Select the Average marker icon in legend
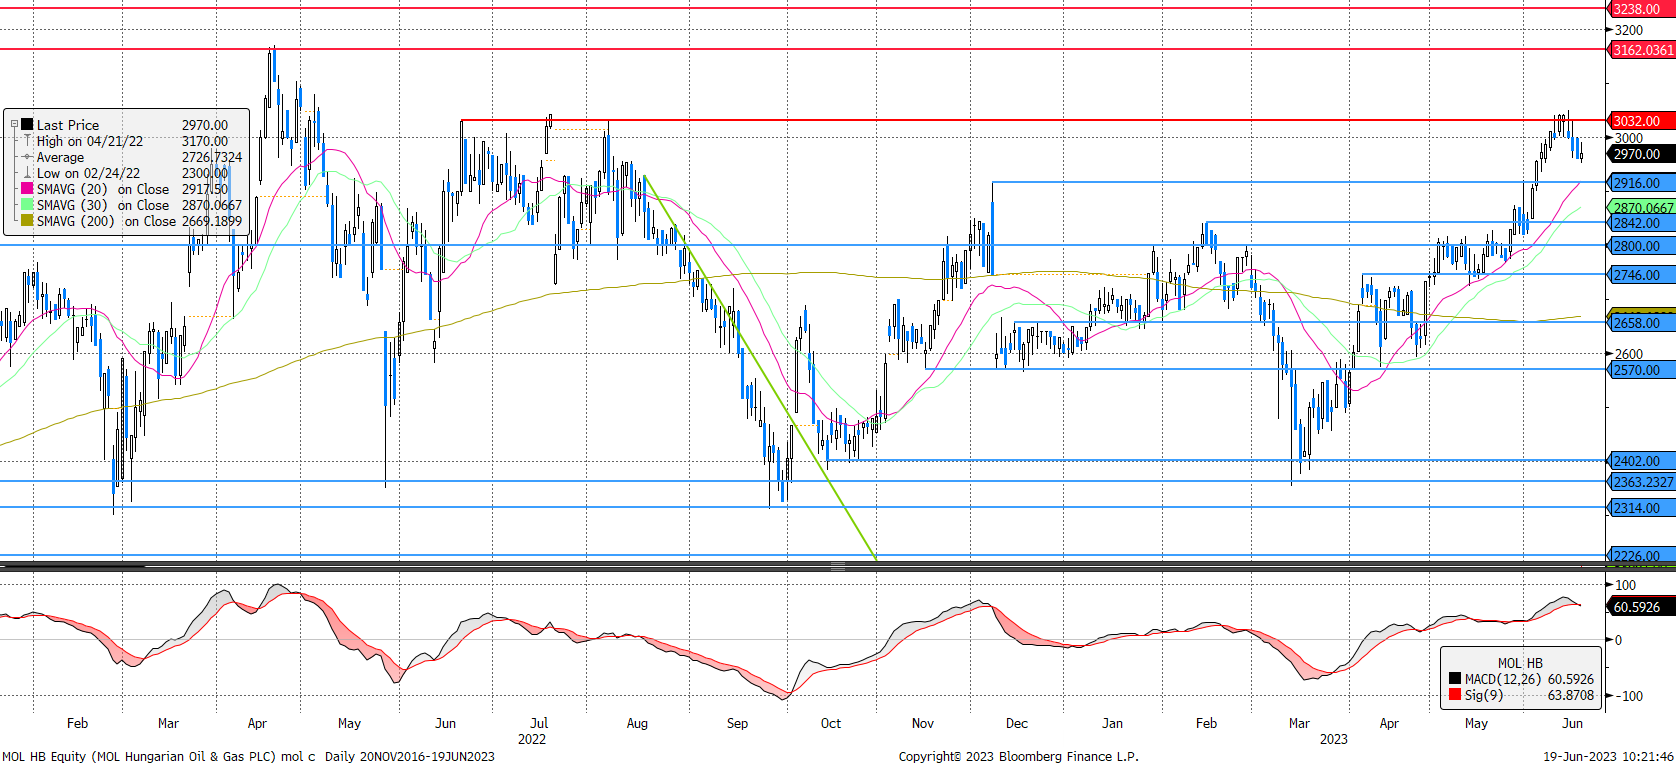The width and height of the screenshot is (1676, 765). point(27,157)
